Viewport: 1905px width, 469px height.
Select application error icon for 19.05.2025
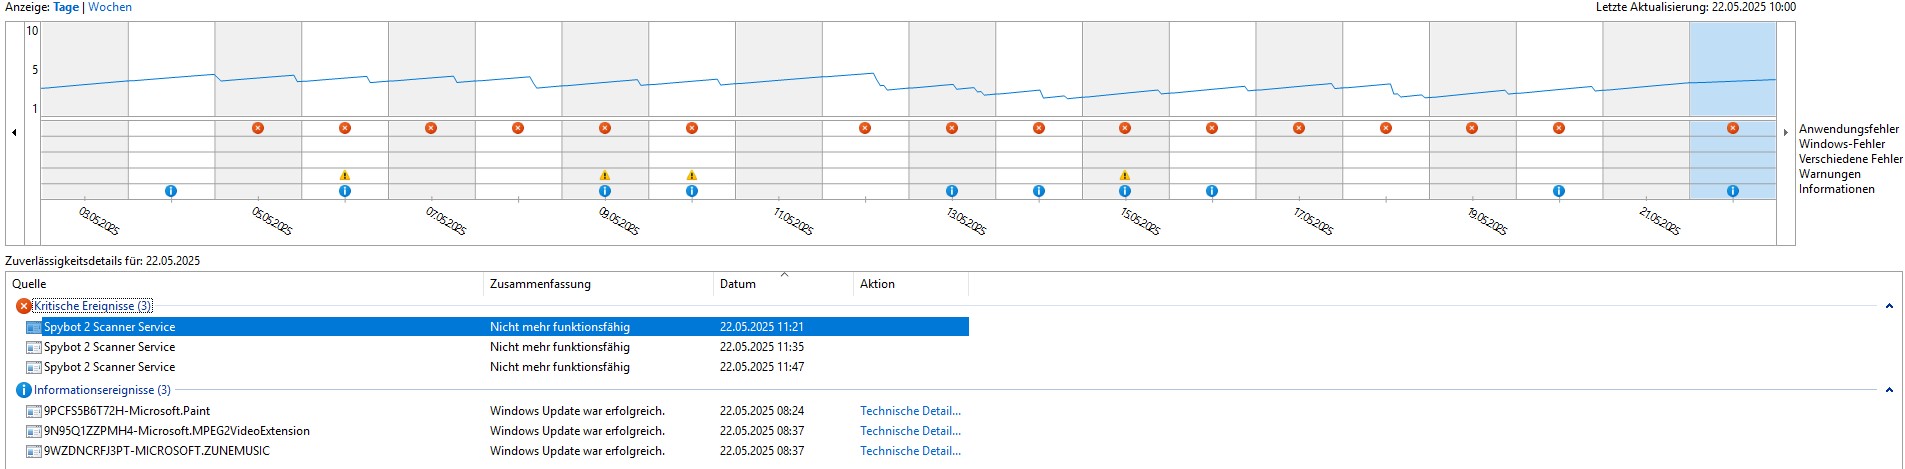pos(1472,128)
